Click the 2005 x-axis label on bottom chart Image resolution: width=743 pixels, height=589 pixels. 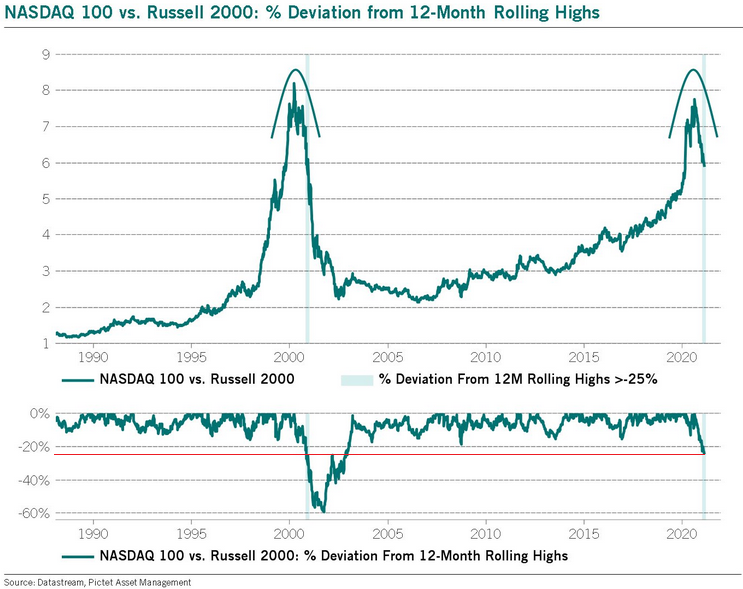388,534
